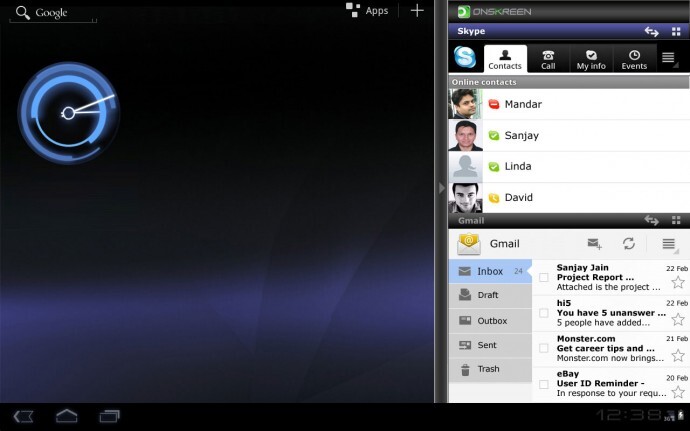Switch to Skype Call tab

tap(548, 58)
